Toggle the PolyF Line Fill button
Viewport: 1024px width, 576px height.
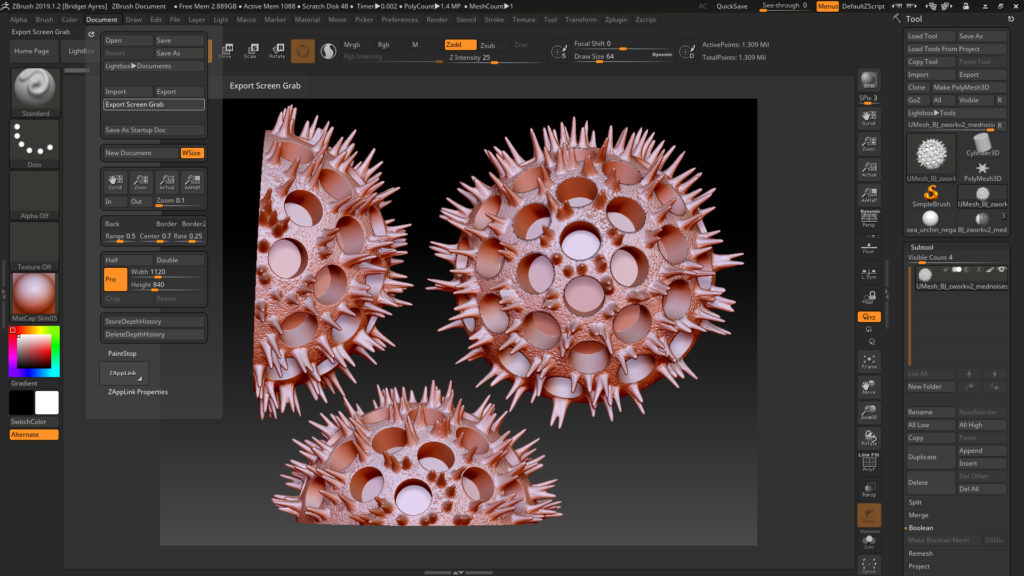(869, 462)
